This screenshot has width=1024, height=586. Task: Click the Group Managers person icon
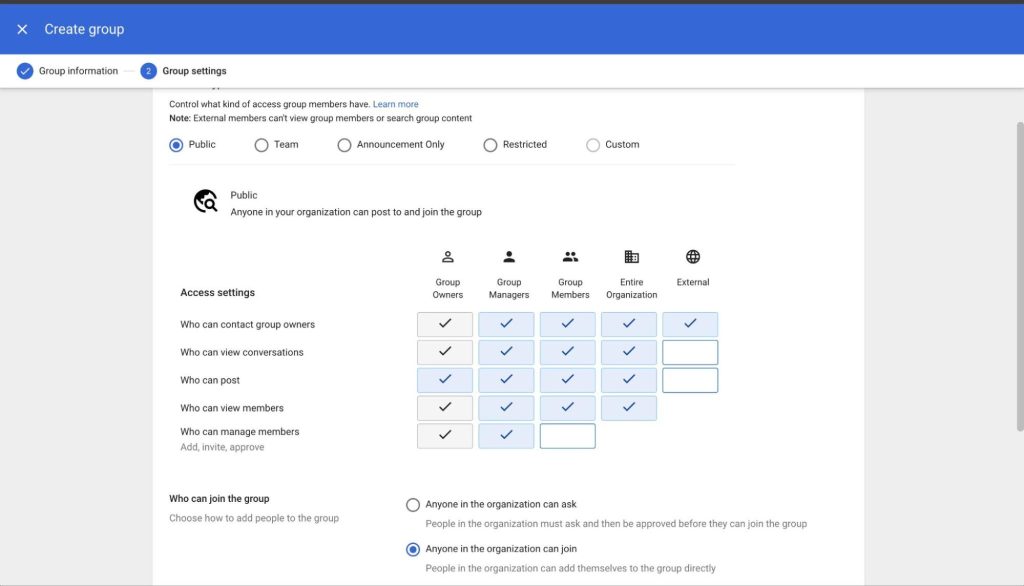[x=508, y=256]
